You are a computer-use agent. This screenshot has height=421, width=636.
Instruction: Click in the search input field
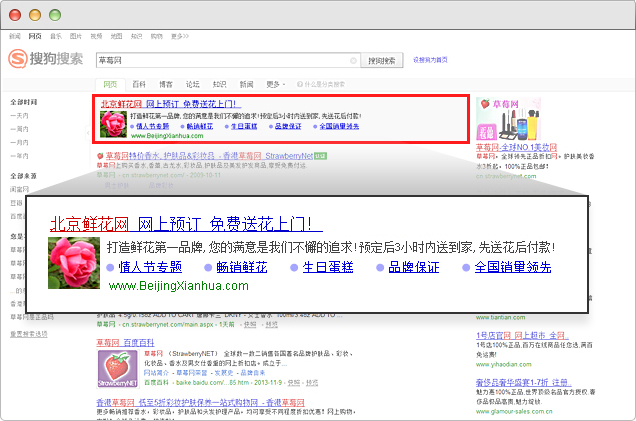[x=220, y=60]
